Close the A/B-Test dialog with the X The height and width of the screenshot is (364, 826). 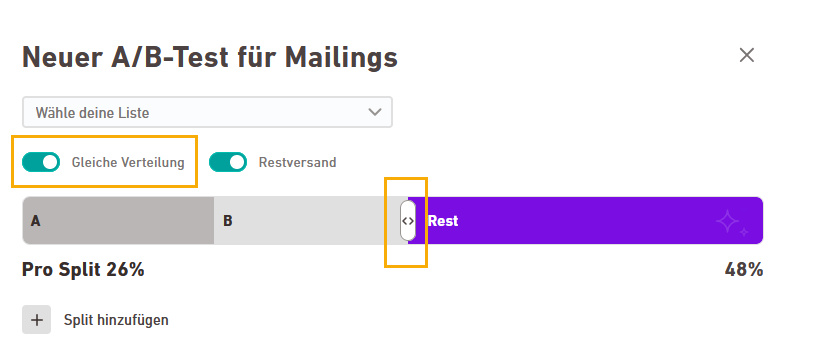[x=746, y=55]
